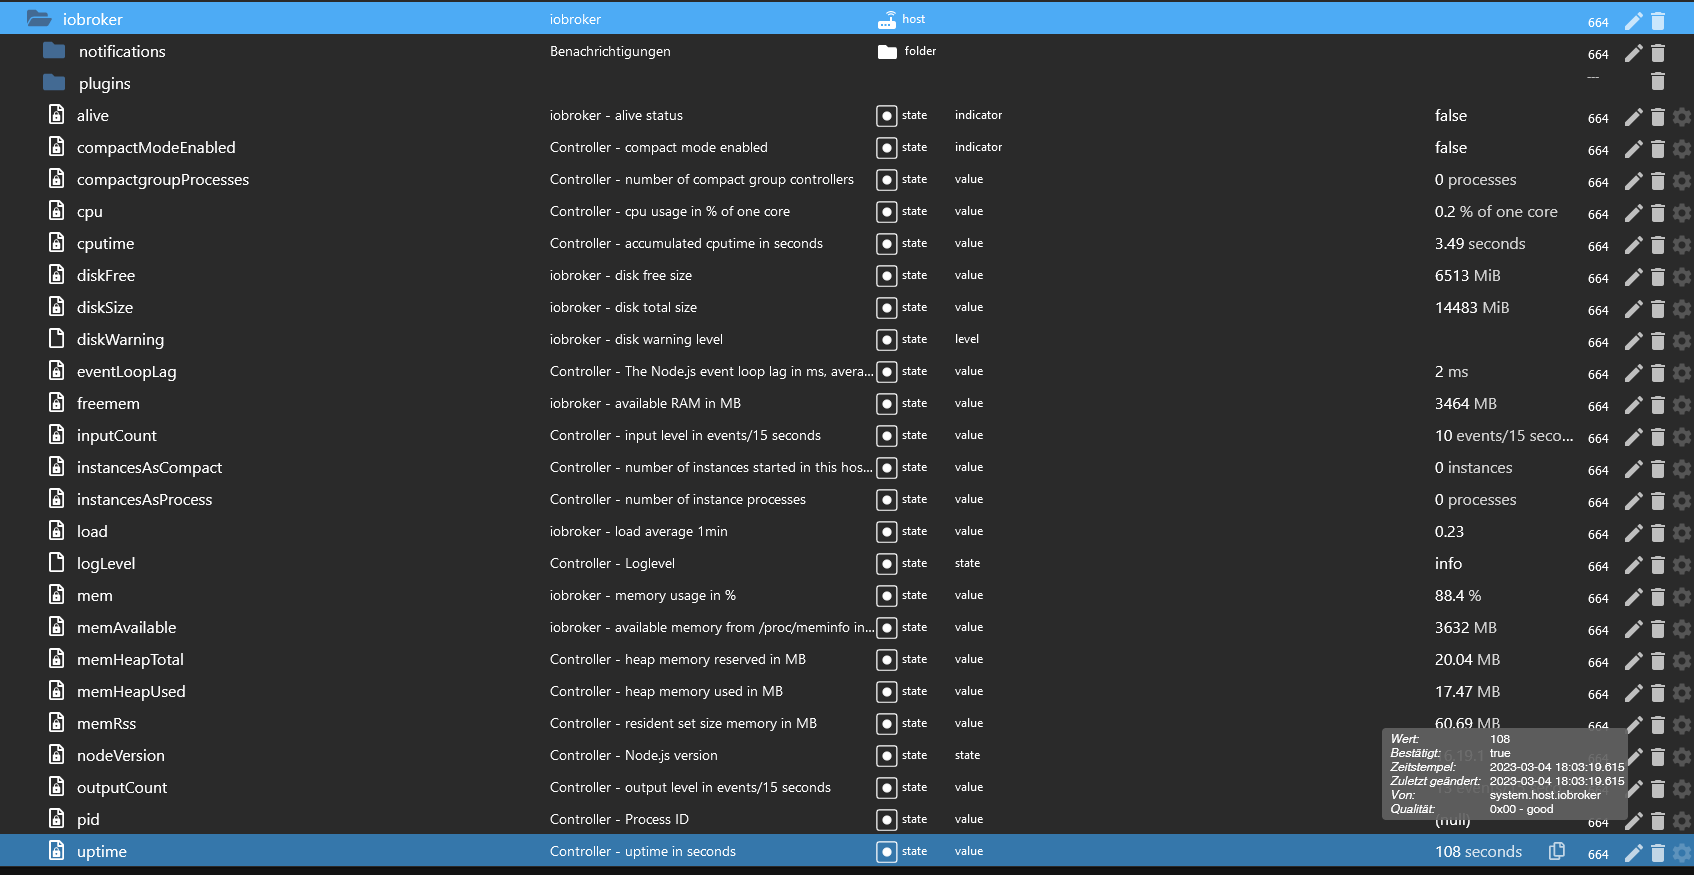Edit the uptime state object
Screen dimensions: 1694x875
(1633, 853)
